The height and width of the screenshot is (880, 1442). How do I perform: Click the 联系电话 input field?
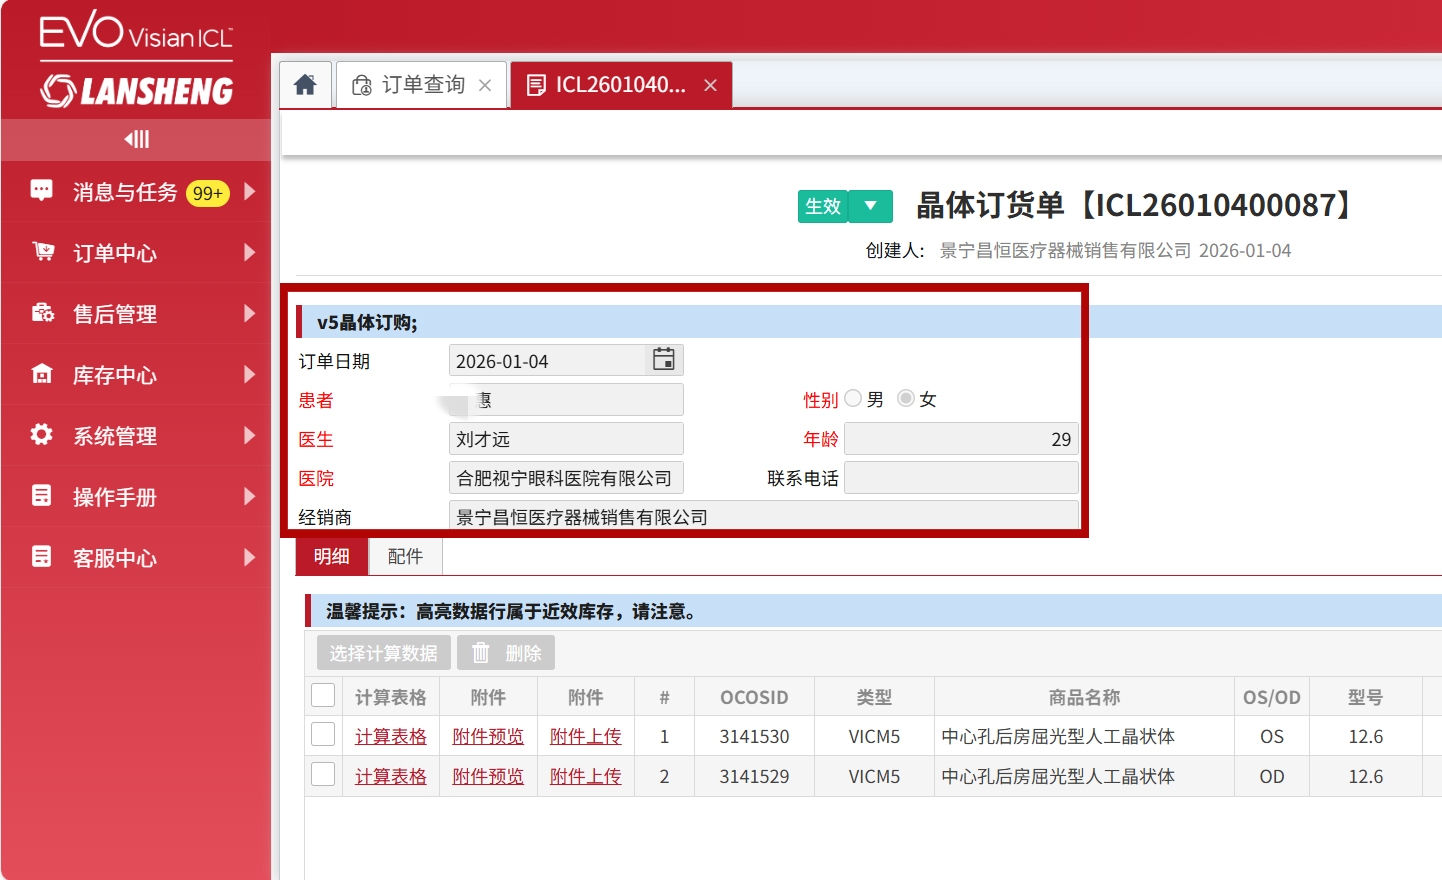point(961,478)
